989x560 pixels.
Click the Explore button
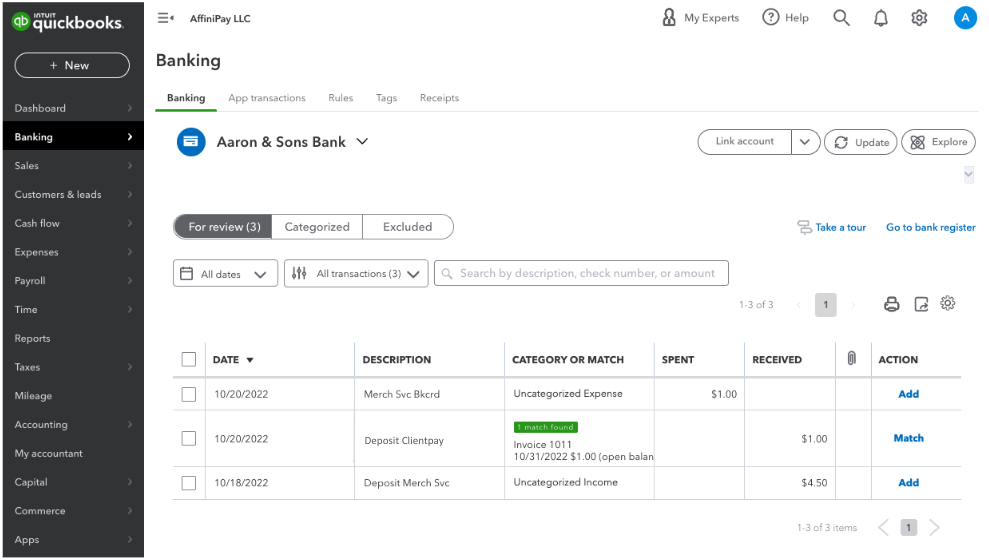938,142
